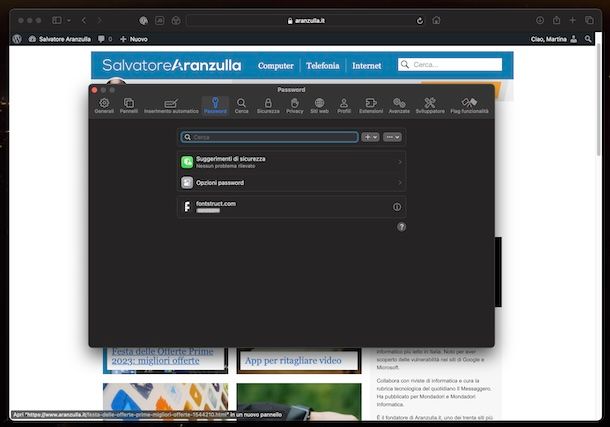
Task: Show Safari tab overview
Action: [589, 20]
